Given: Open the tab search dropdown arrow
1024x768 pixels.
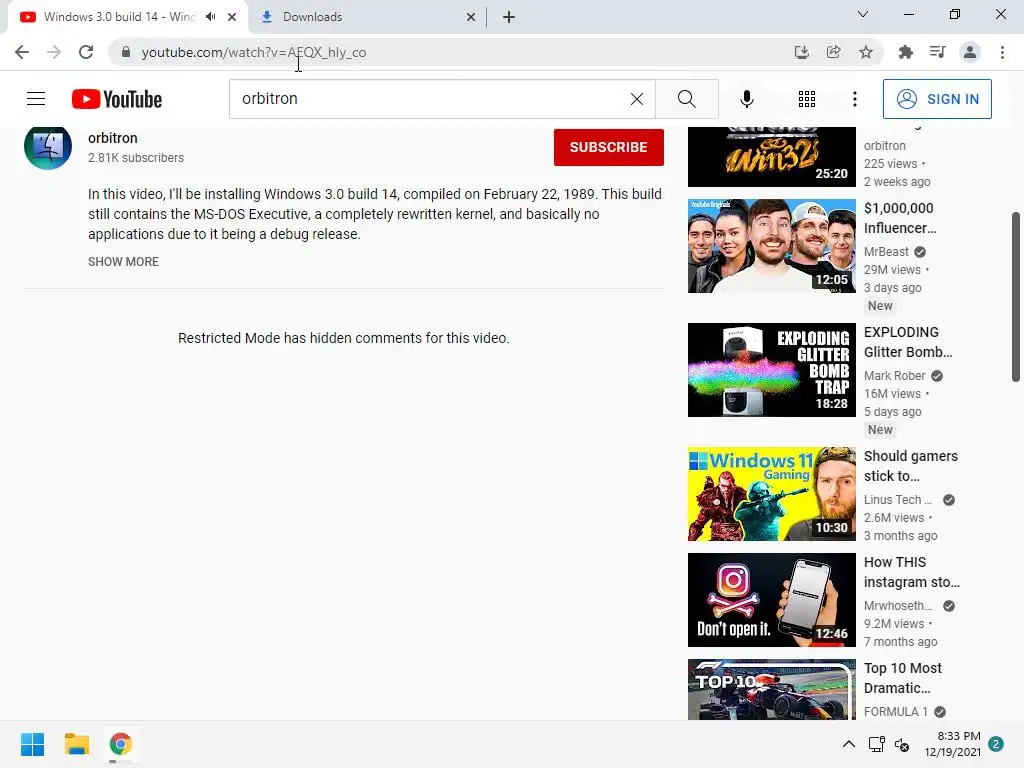Looking at the screenshot, I should coord(863,14).
